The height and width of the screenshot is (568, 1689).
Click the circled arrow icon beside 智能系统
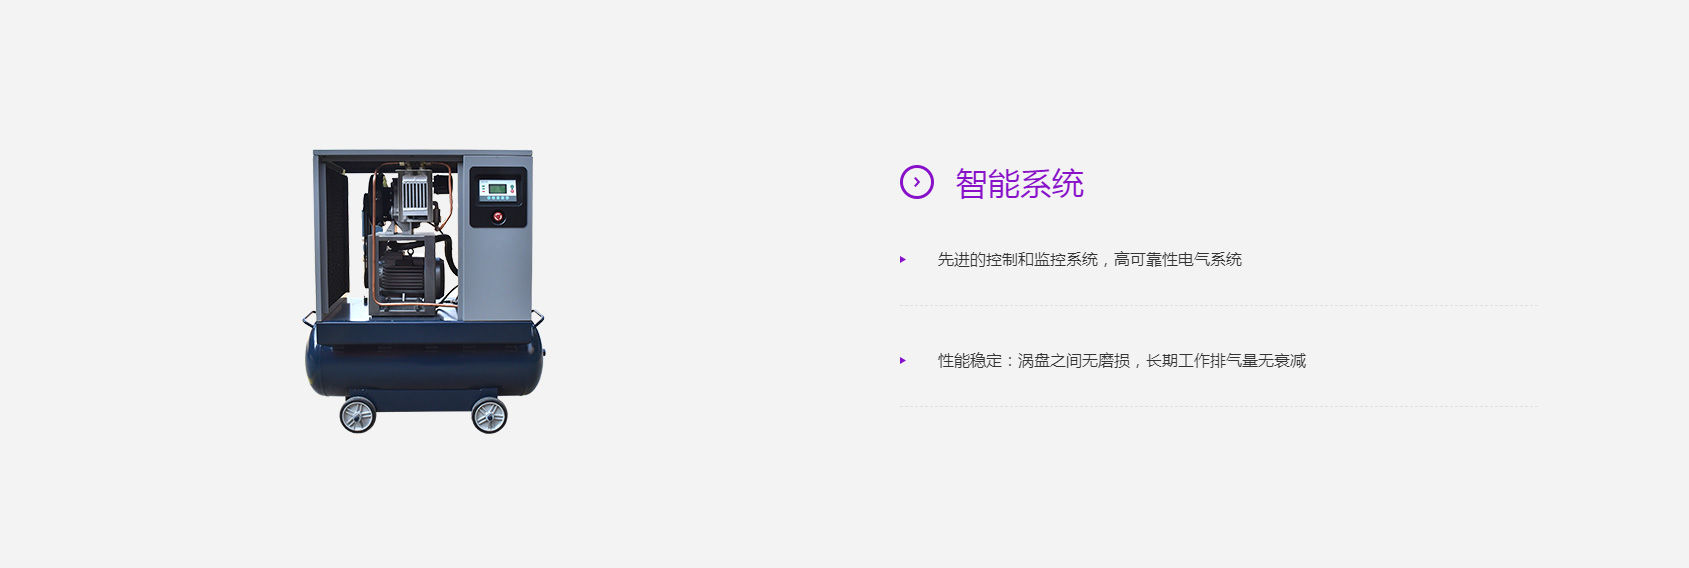click(916, 182)
